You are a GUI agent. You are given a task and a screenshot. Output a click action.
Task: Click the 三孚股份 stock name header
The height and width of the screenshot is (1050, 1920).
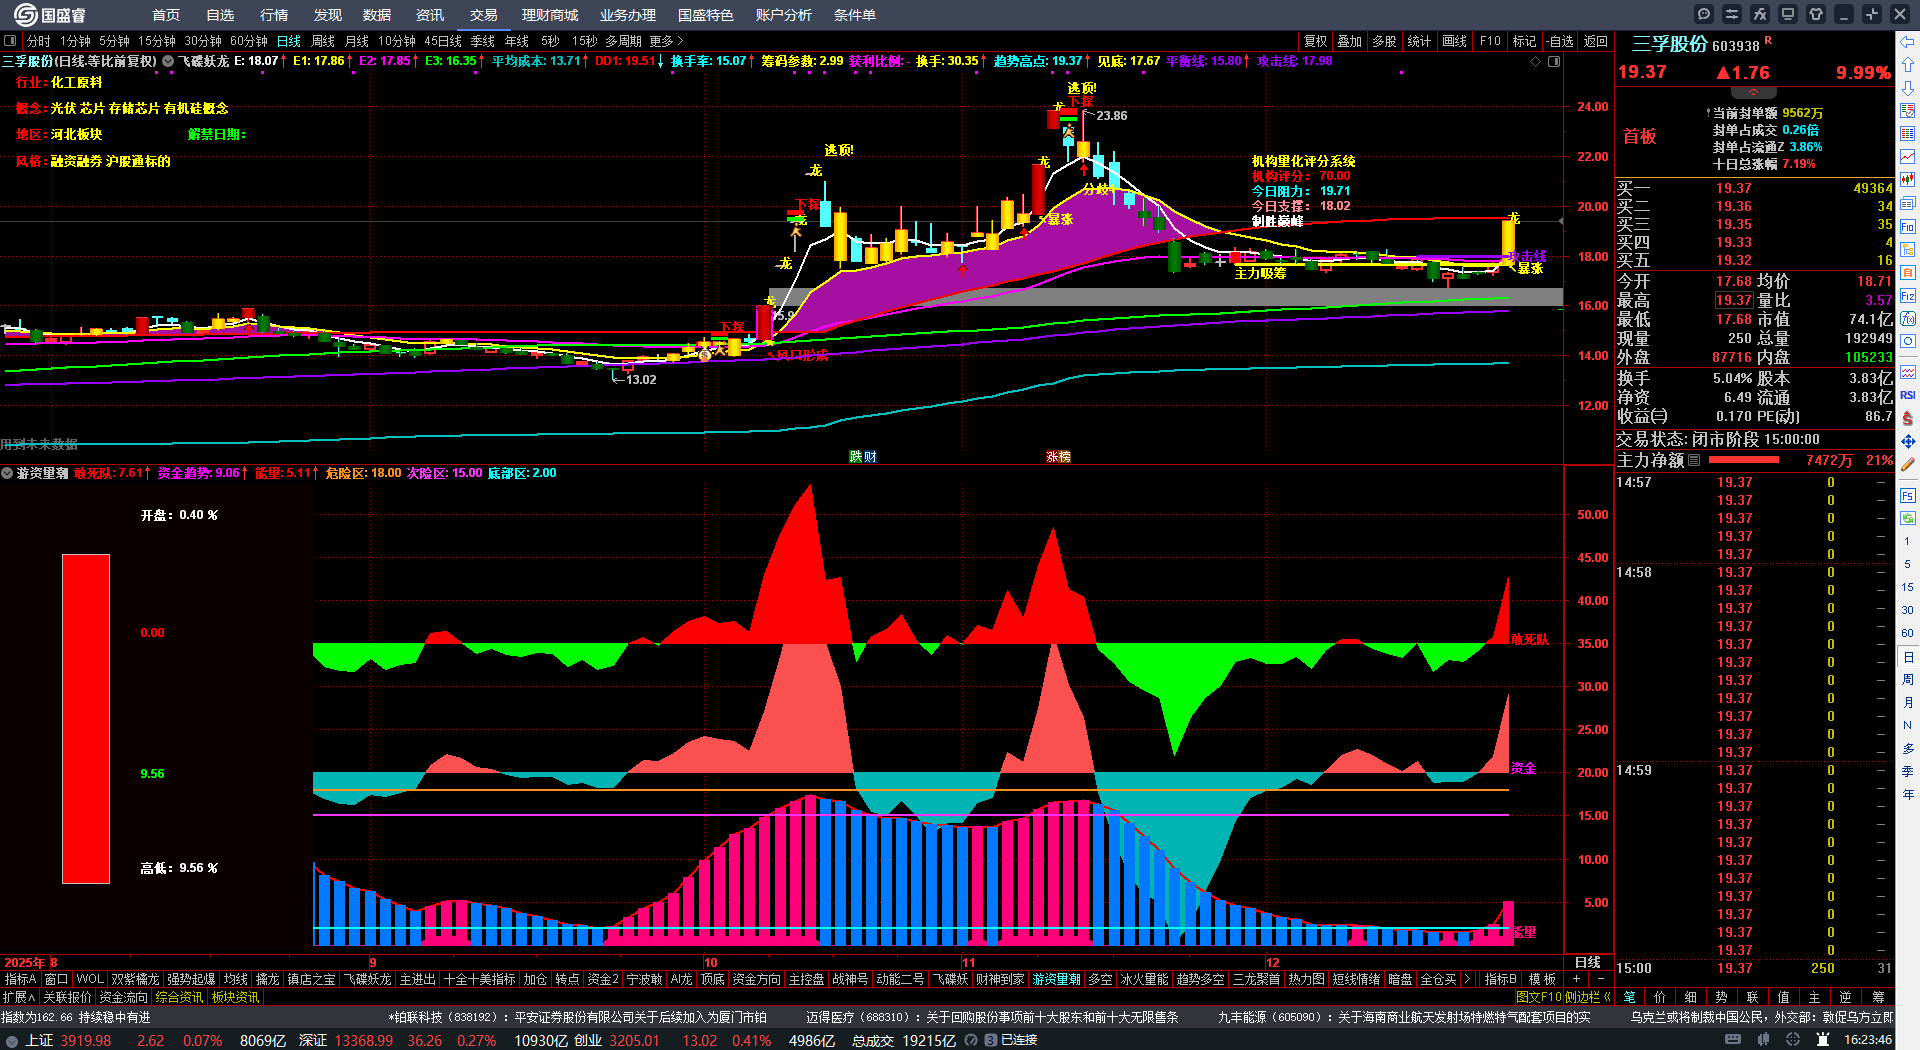[1670, 45]
